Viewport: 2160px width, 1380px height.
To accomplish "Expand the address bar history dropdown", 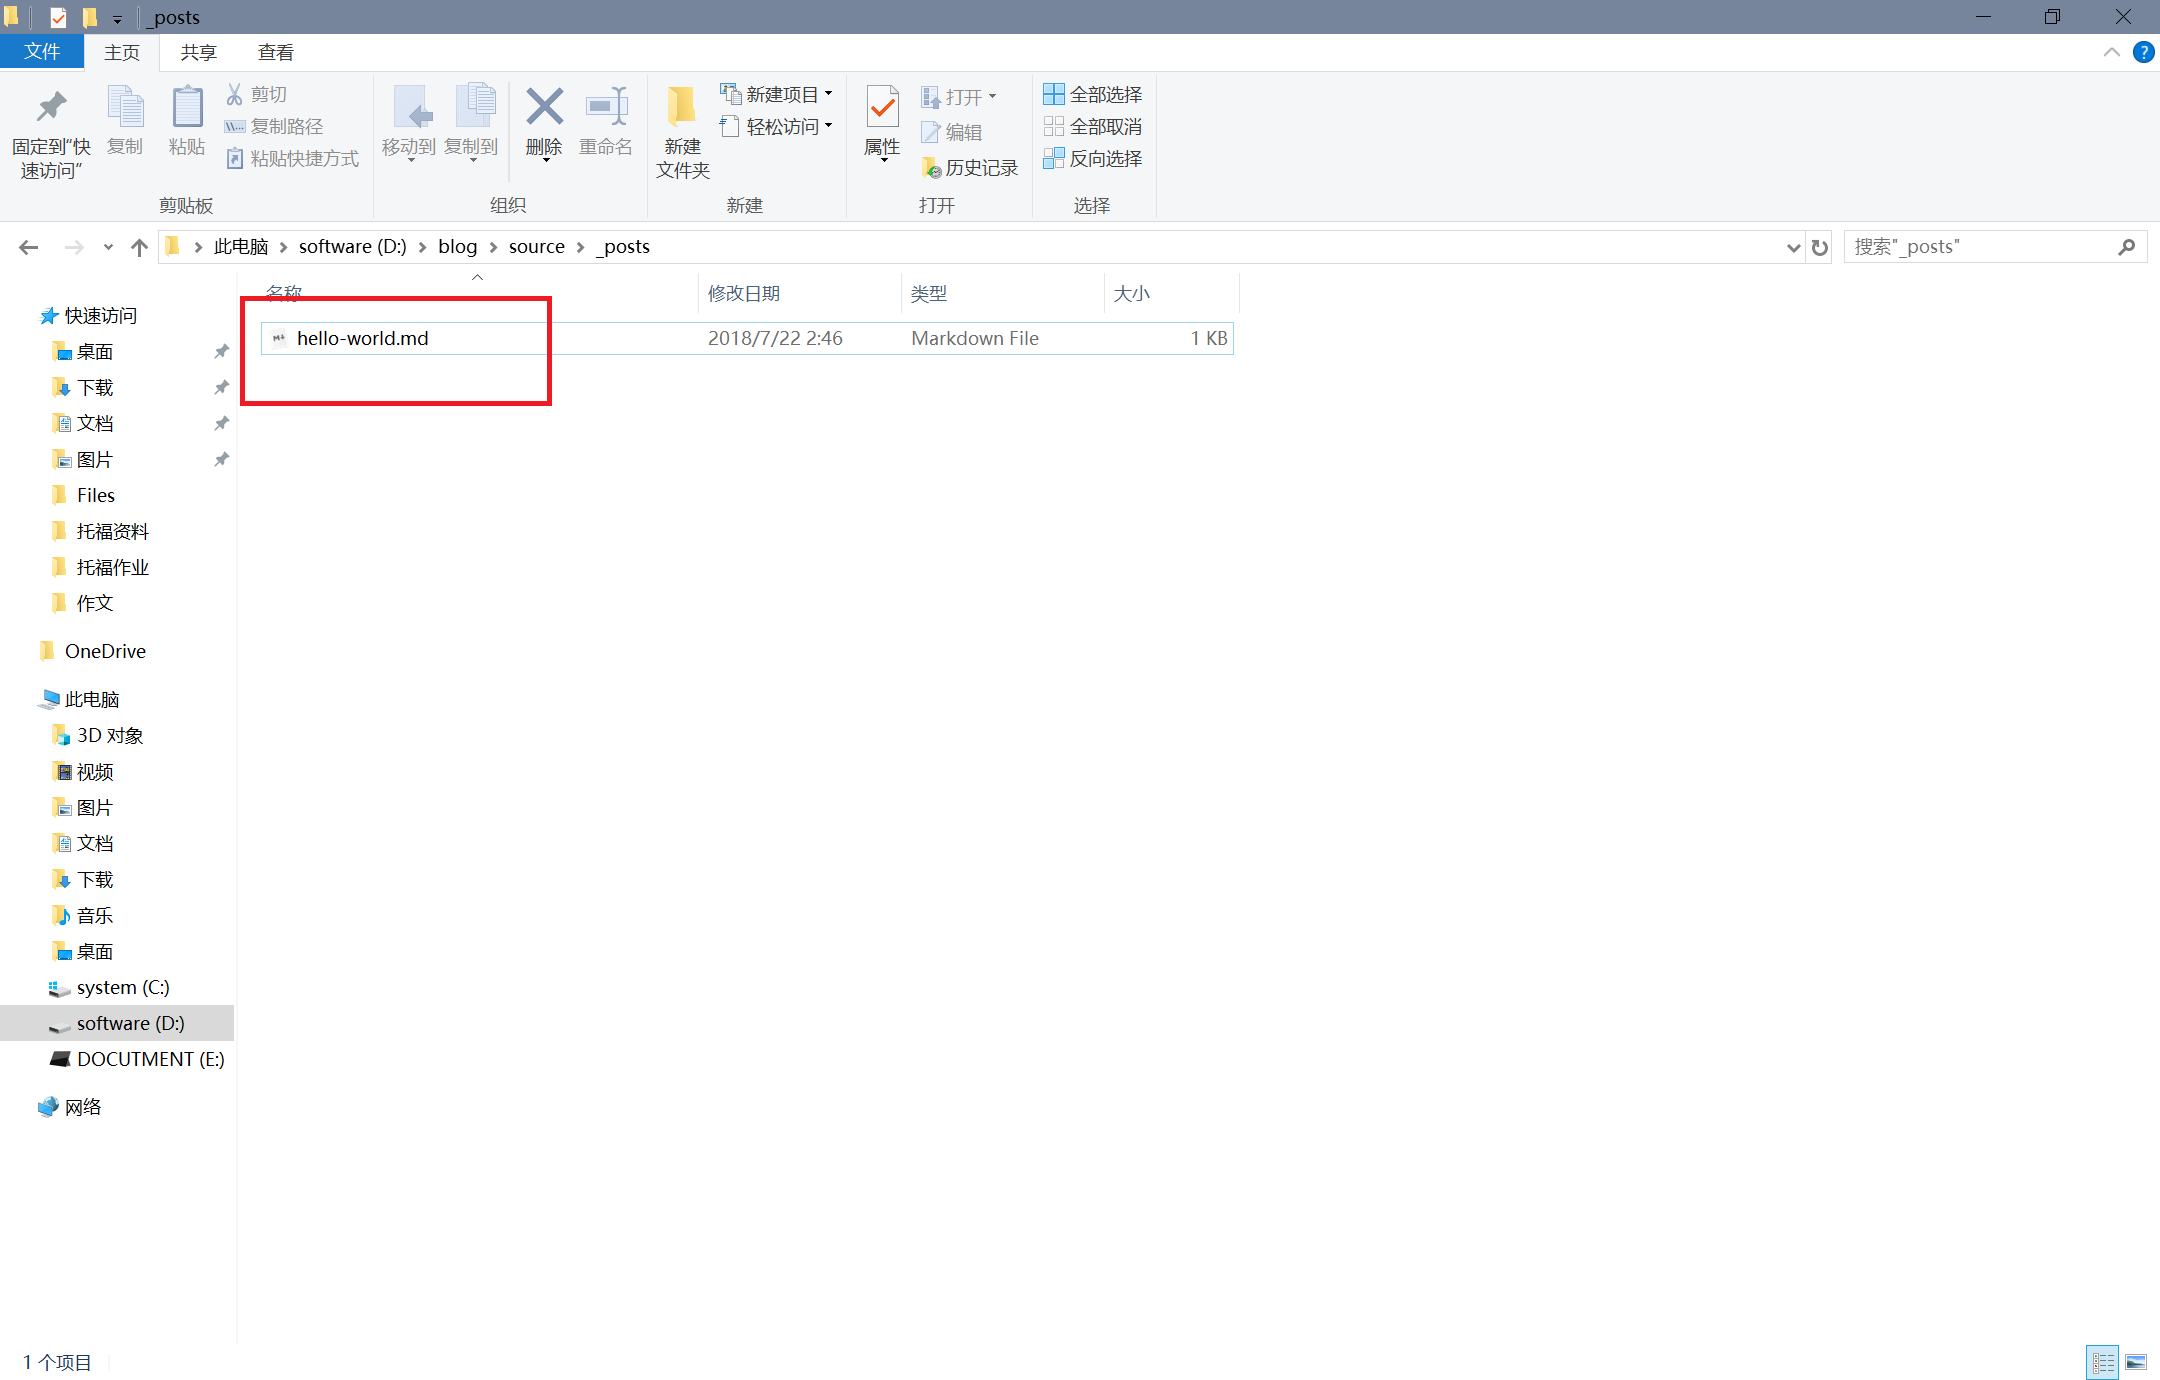I will (1793, 247).
